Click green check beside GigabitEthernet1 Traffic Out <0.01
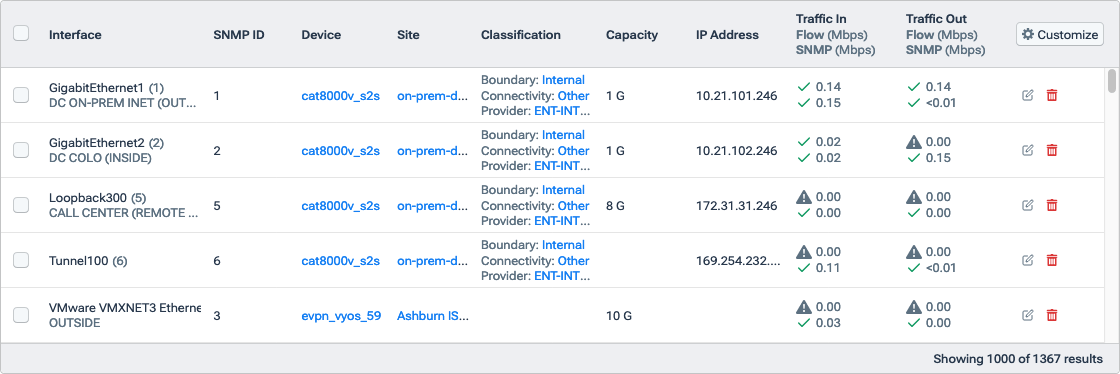The width and height of the screenshot is (1120, 374). click(x=914, y=103)
